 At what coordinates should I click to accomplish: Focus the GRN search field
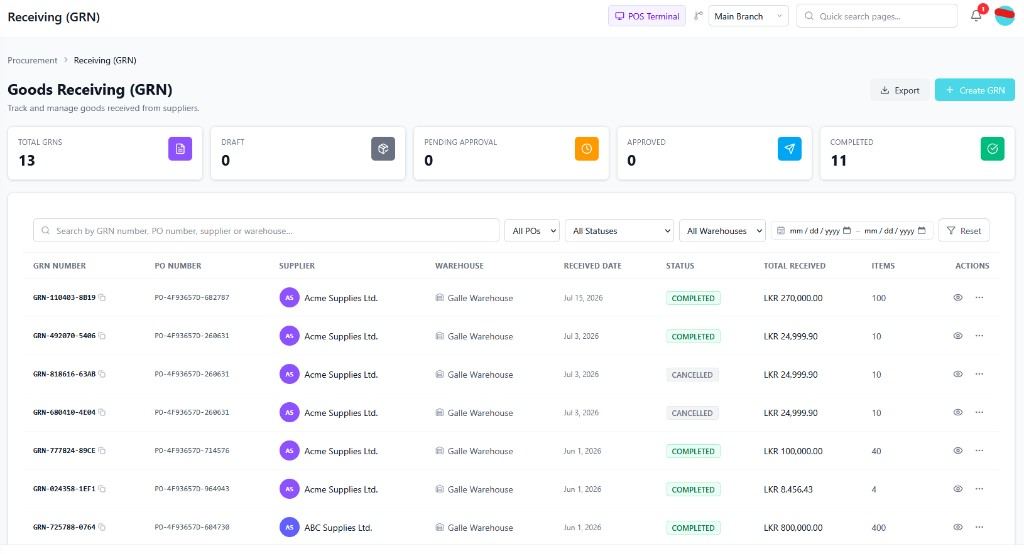pyautogui.click(x=266, y=231)
